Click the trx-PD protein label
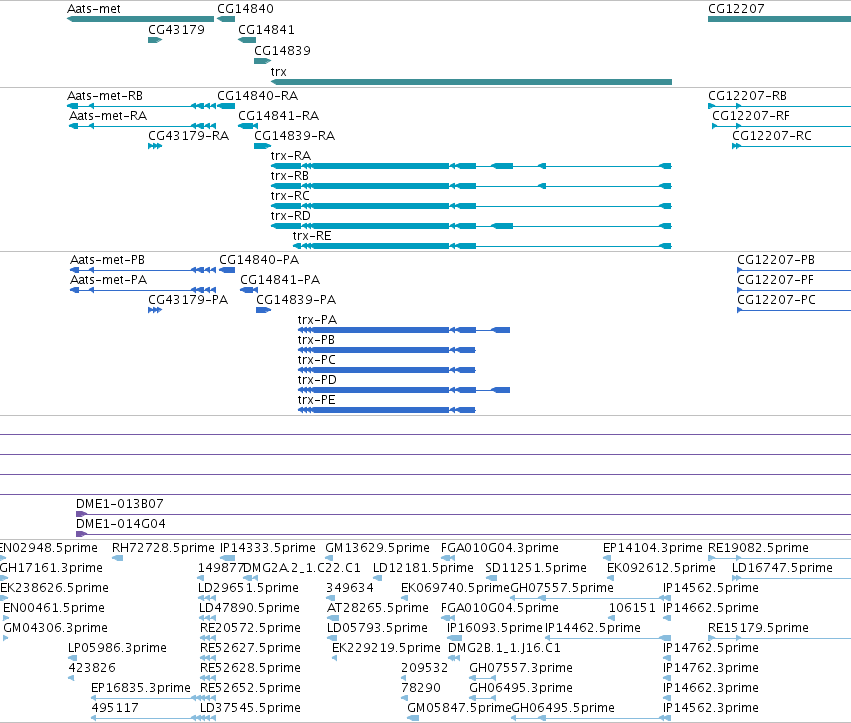The image size is (851, 723). [x=317, y=380]
